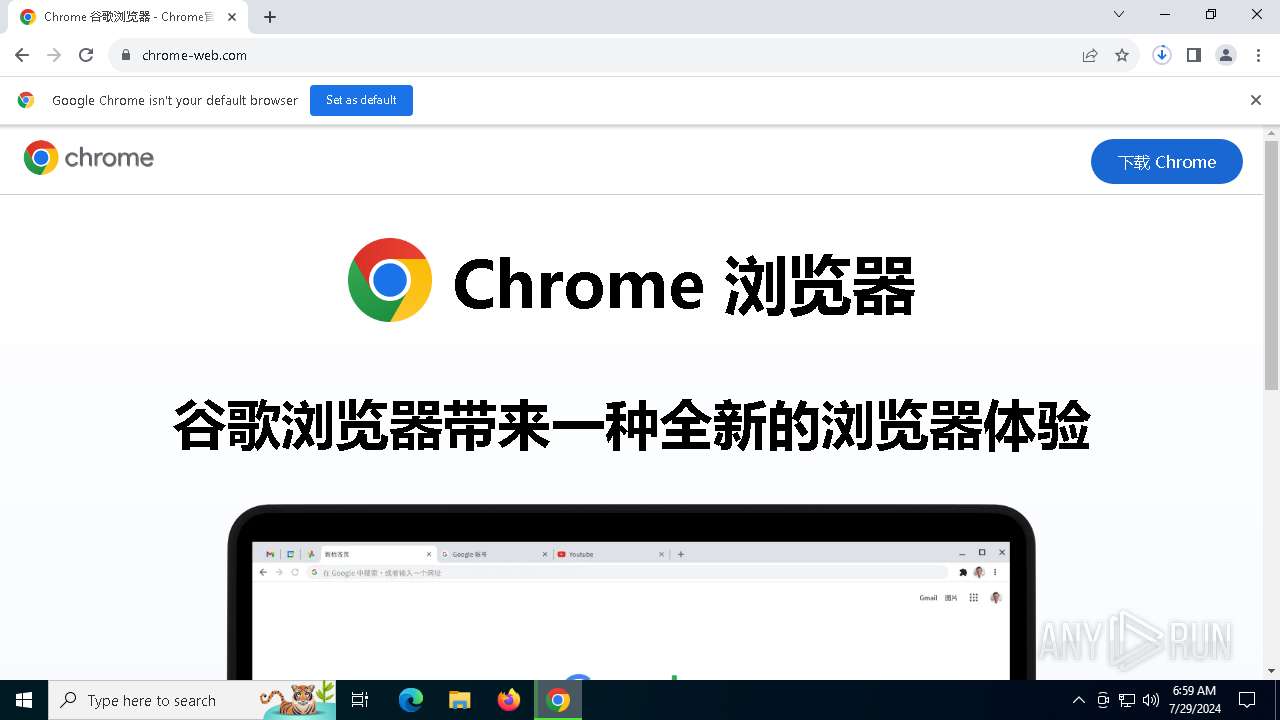Image resolution: width=1280 pixels, height=720 pixels.
Task: Open a new tab with the plus button
Action: tap(270, 17)
